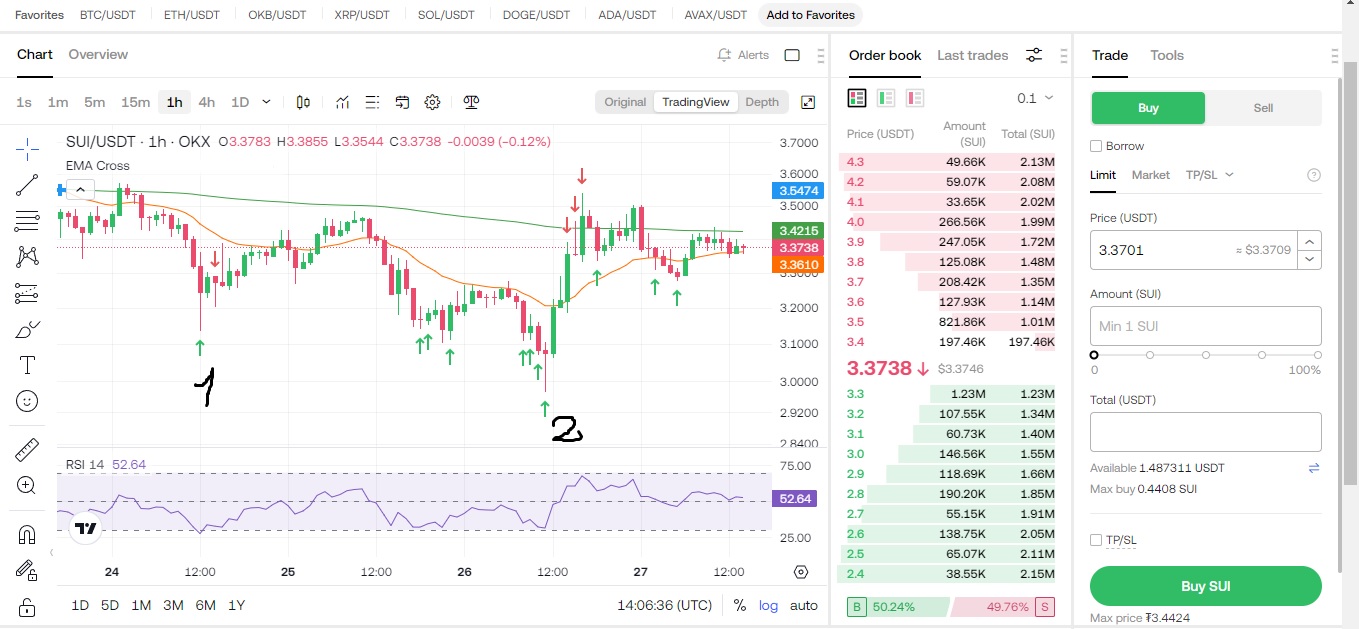
Task: Click in the Total (USDT) input field
Action: tap(1205, 432)
